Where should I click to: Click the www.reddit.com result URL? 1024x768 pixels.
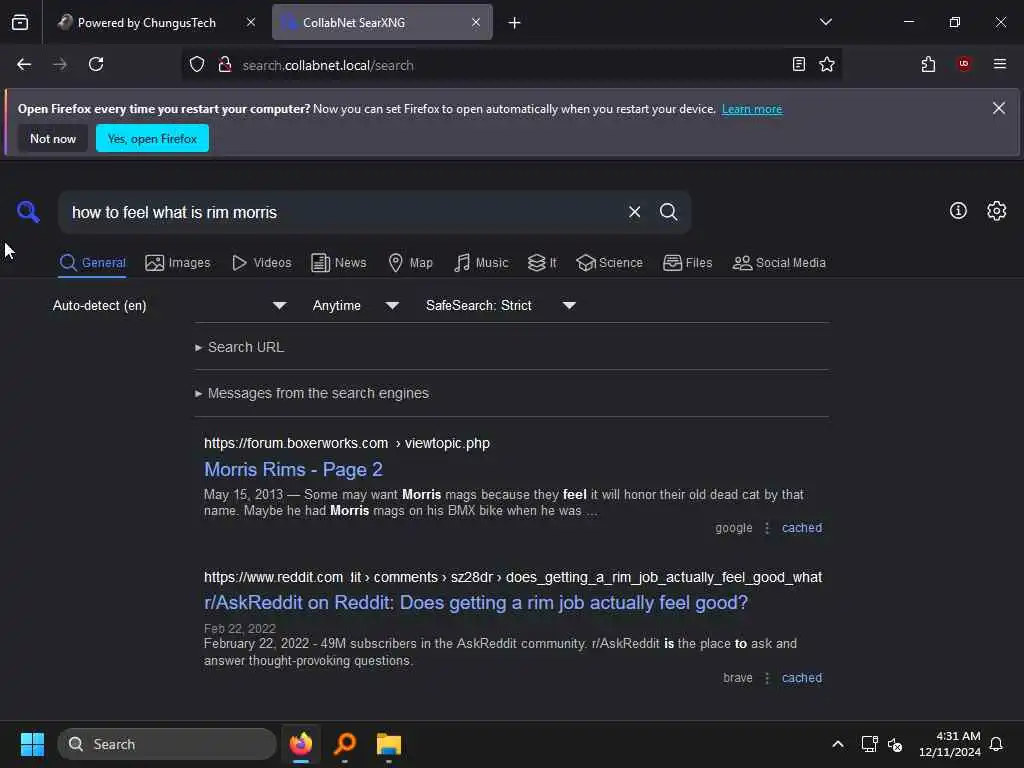click(513, 577)
